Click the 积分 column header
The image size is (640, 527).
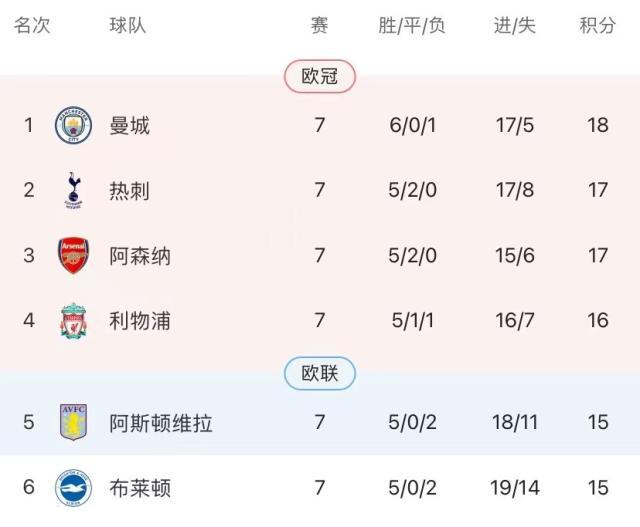(x=598, y=26)
